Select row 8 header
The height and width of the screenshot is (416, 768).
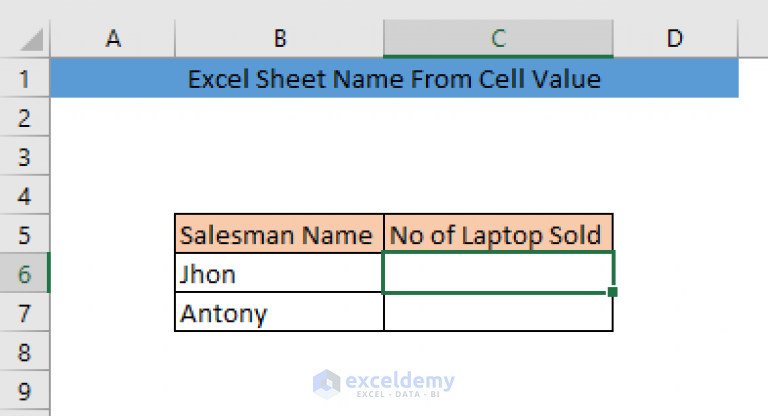pyautogui.click(x=24, y=352)
